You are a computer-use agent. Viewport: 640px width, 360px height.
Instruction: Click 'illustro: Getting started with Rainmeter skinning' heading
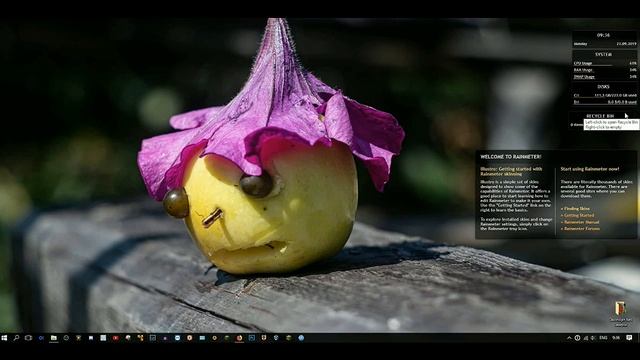point(511,171)
